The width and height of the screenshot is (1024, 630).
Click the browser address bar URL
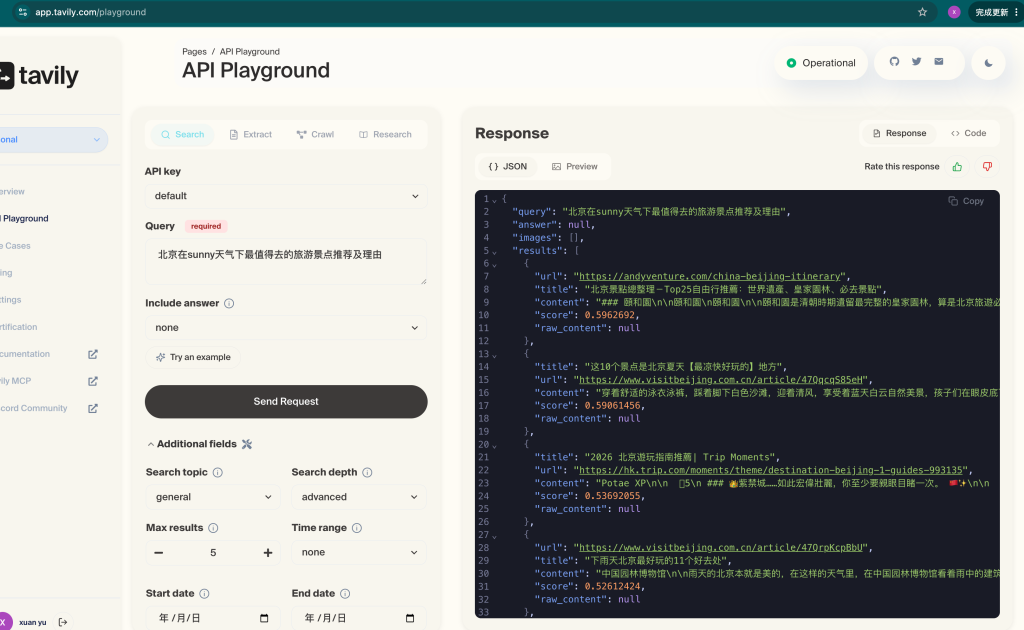pyautogui.click(x=90, y=12)
